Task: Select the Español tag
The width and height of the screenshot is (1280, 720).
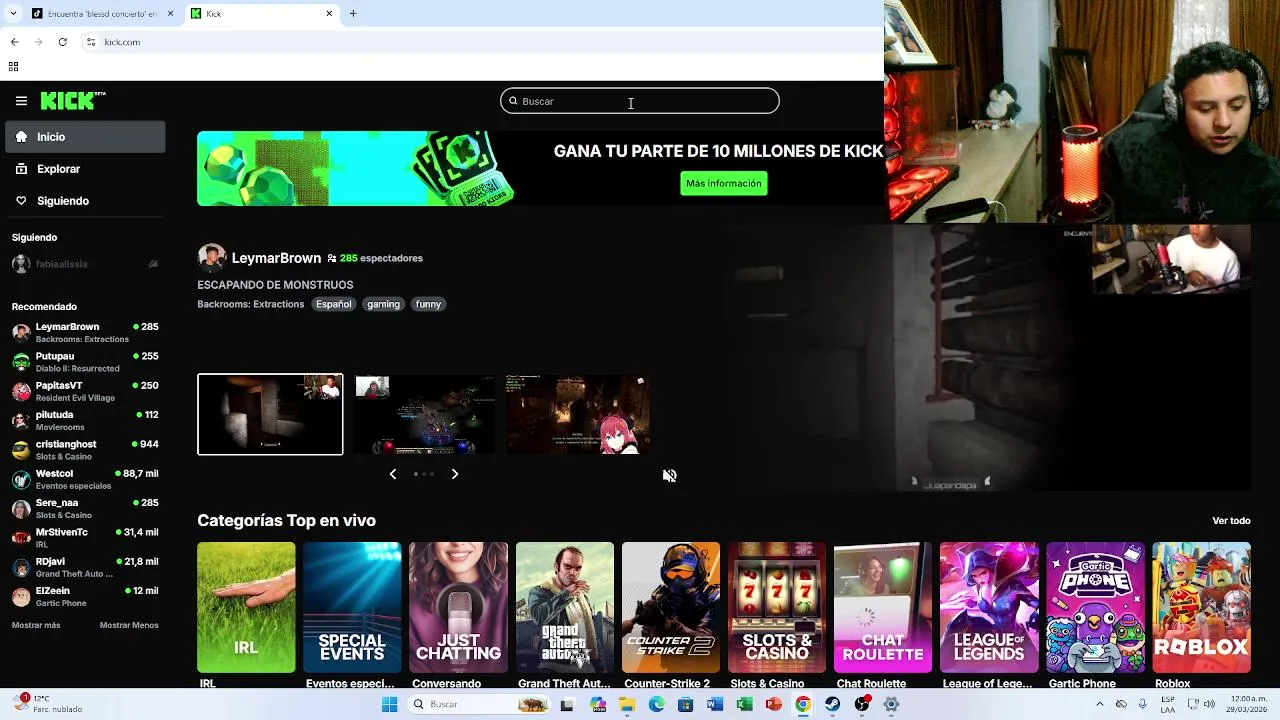Action: point(334,304)
